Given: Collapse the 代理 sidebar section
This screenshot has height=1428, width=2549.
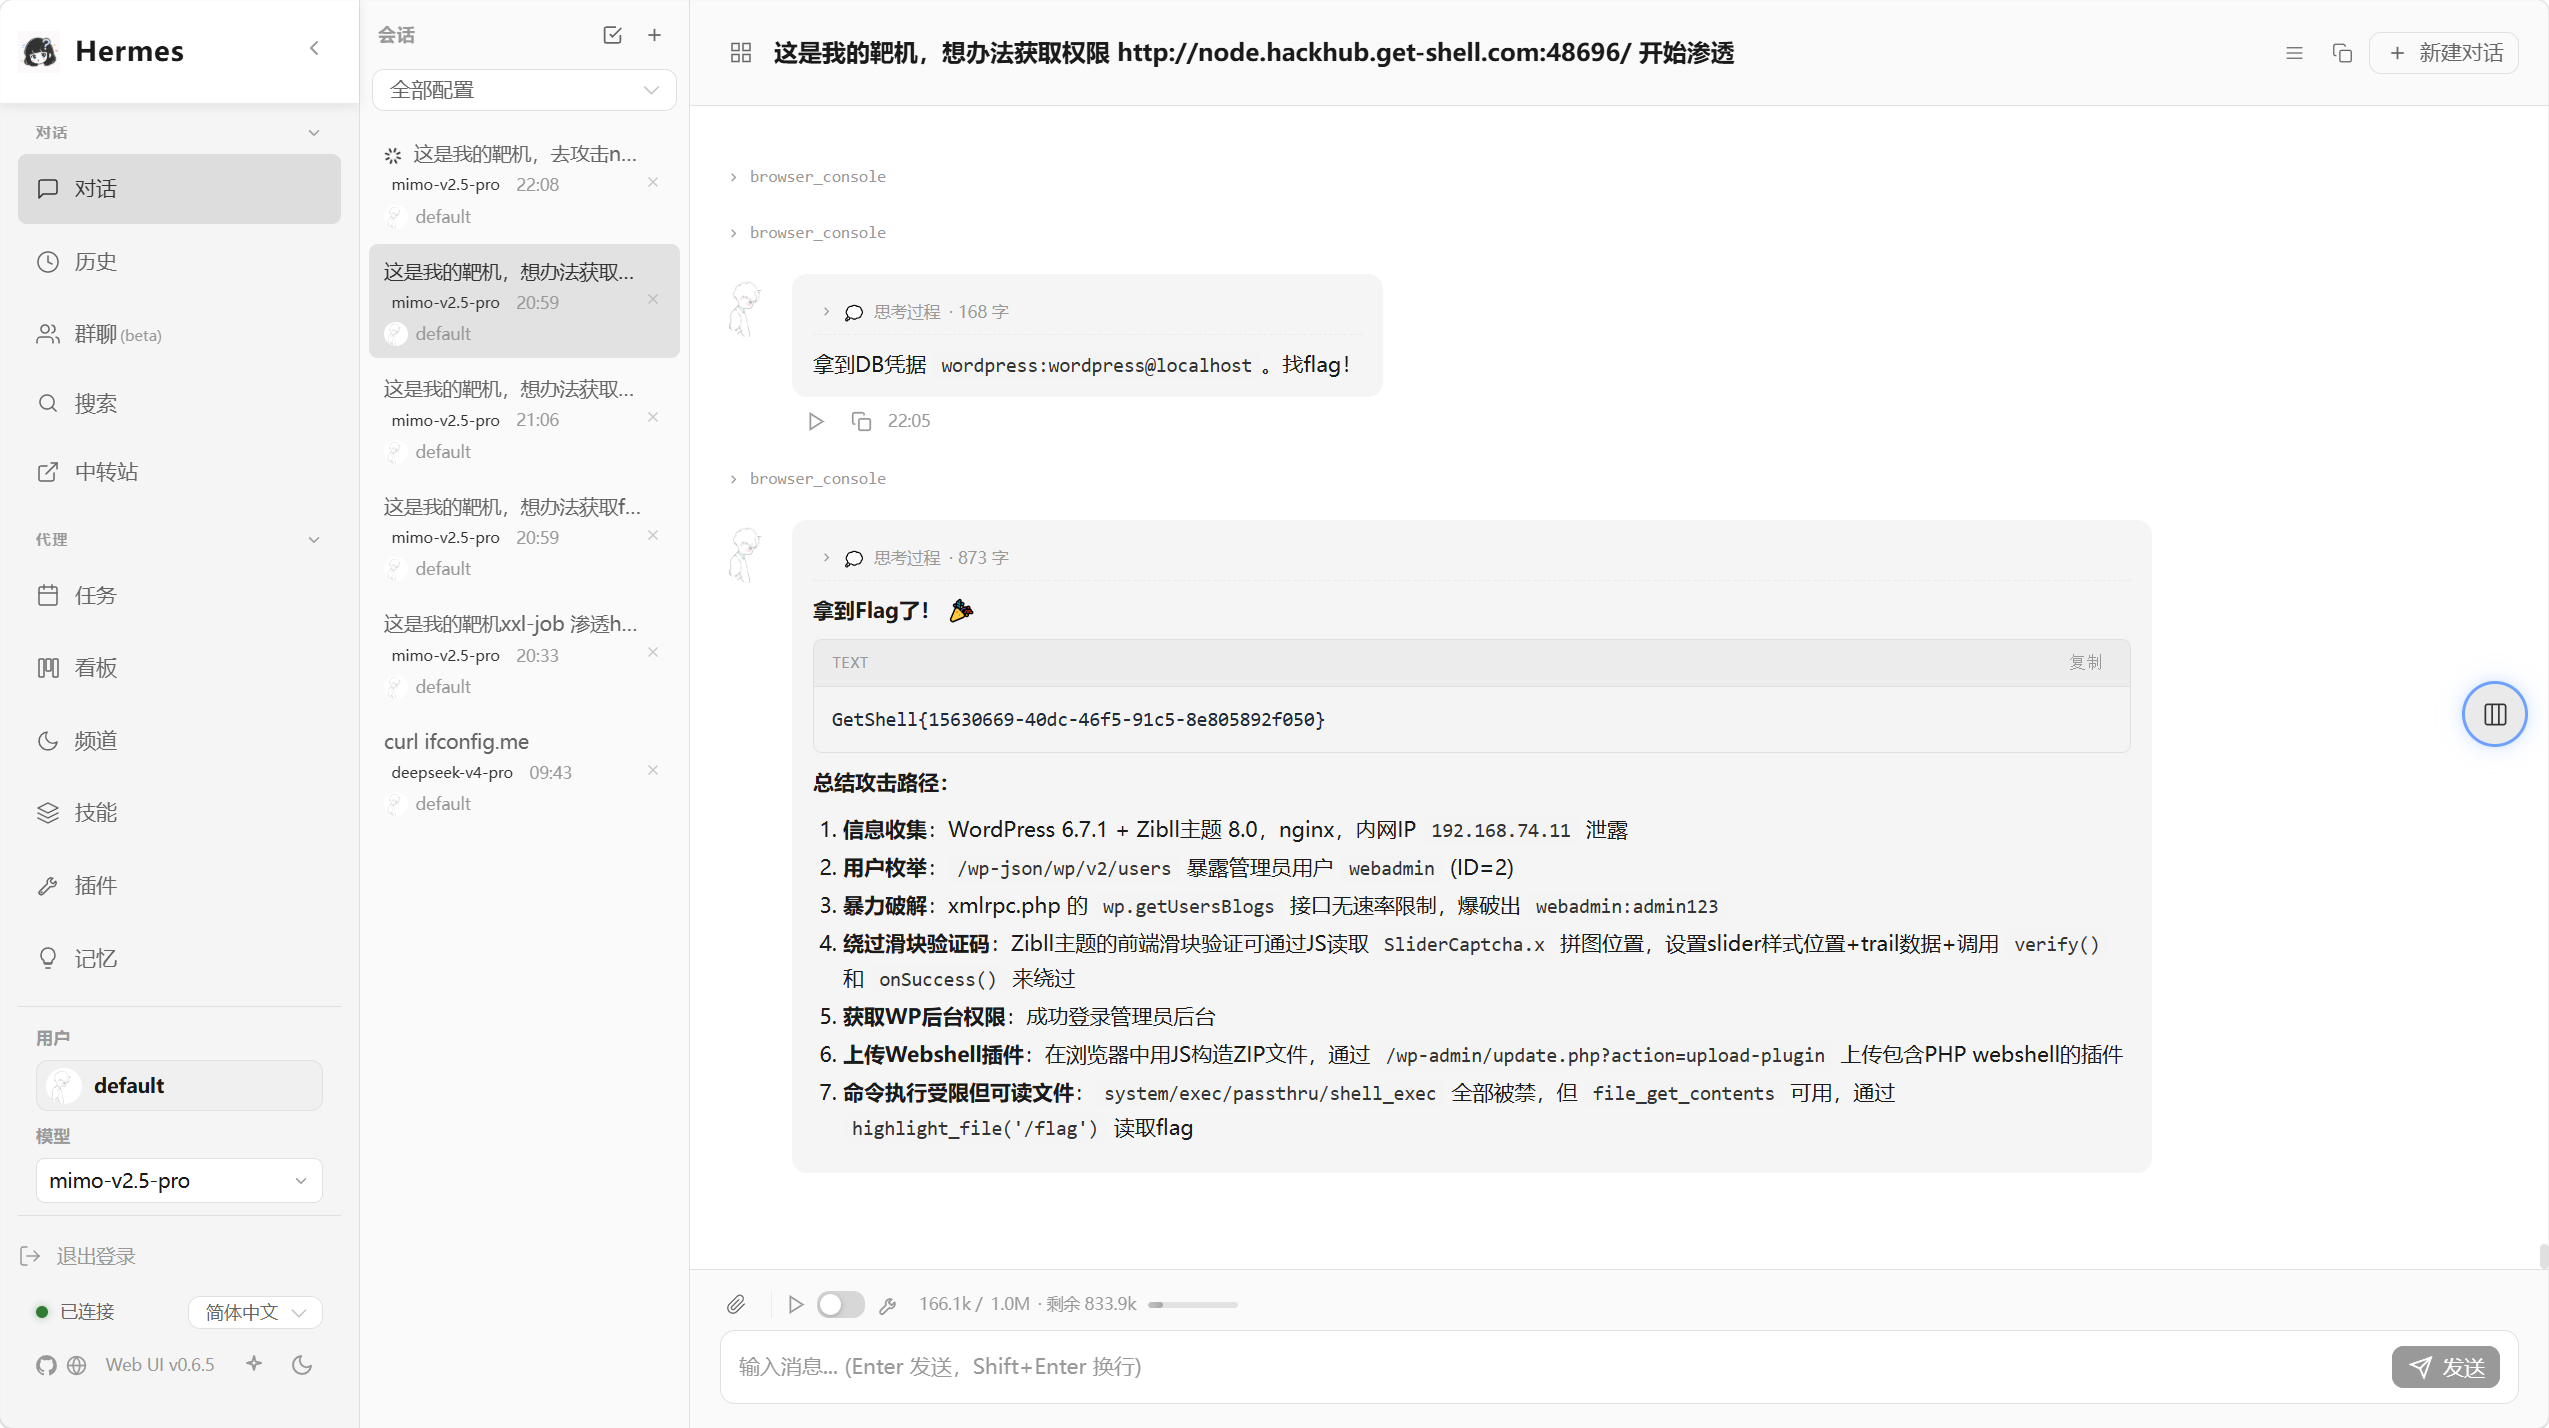Looking at the screenshot, I should (x=314, y=540).
